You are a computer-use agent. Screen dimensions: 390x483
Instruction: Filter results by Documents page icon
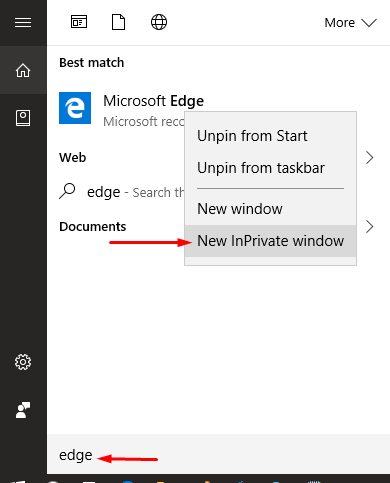118,22
